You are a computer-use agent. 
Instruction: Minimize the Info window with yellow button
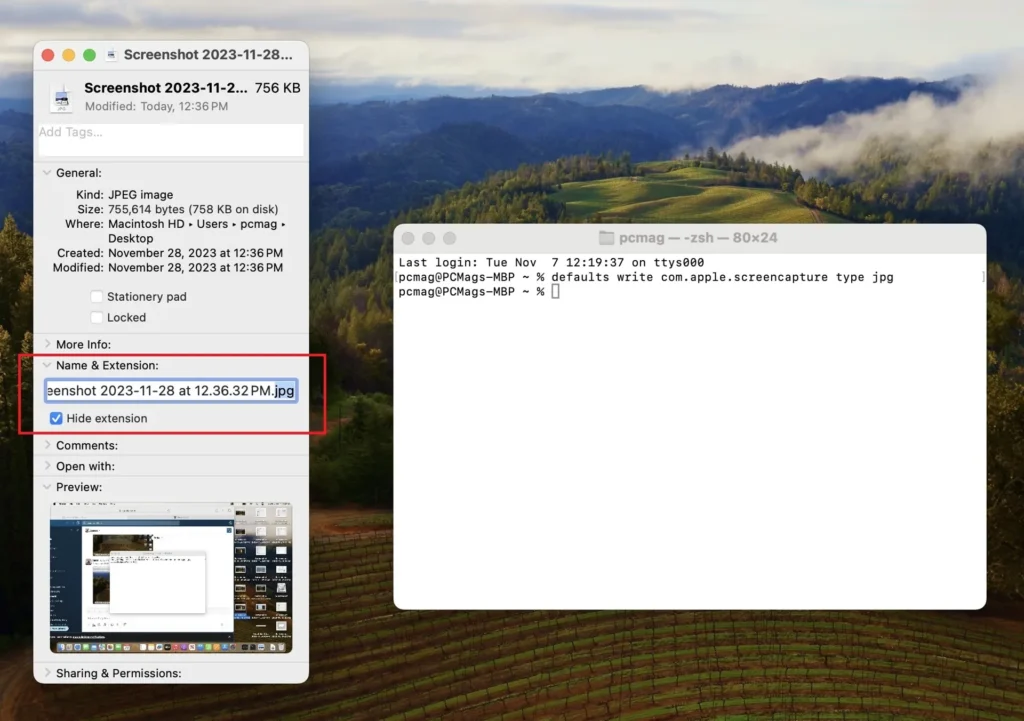(x=69, y=55)
